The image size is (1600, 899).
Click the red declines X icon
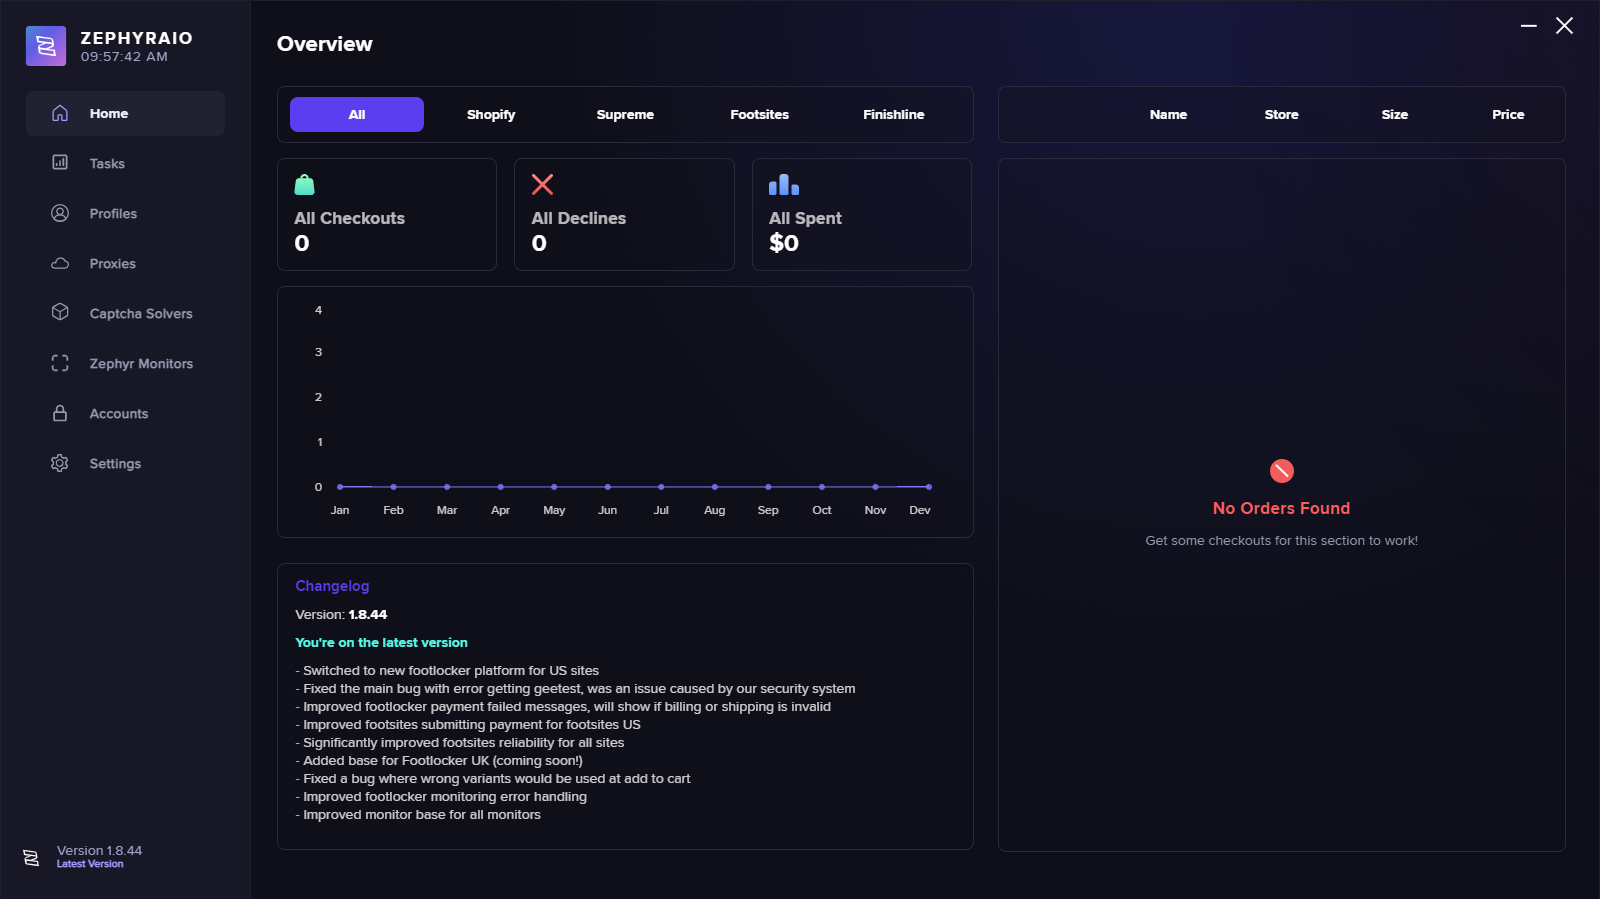point(542,185)
